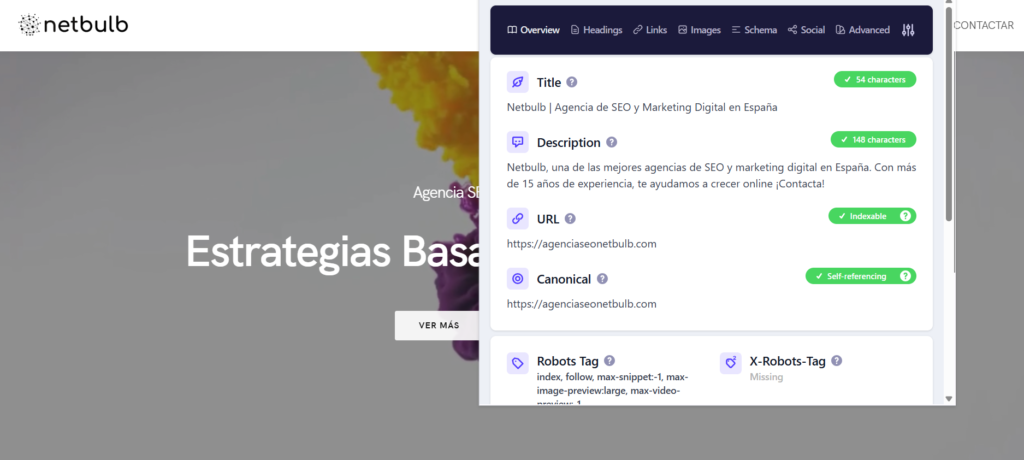This screenshot has height=460, width=1024.
Task: Switch to the Images tab
Action: (x=699, y=30)
